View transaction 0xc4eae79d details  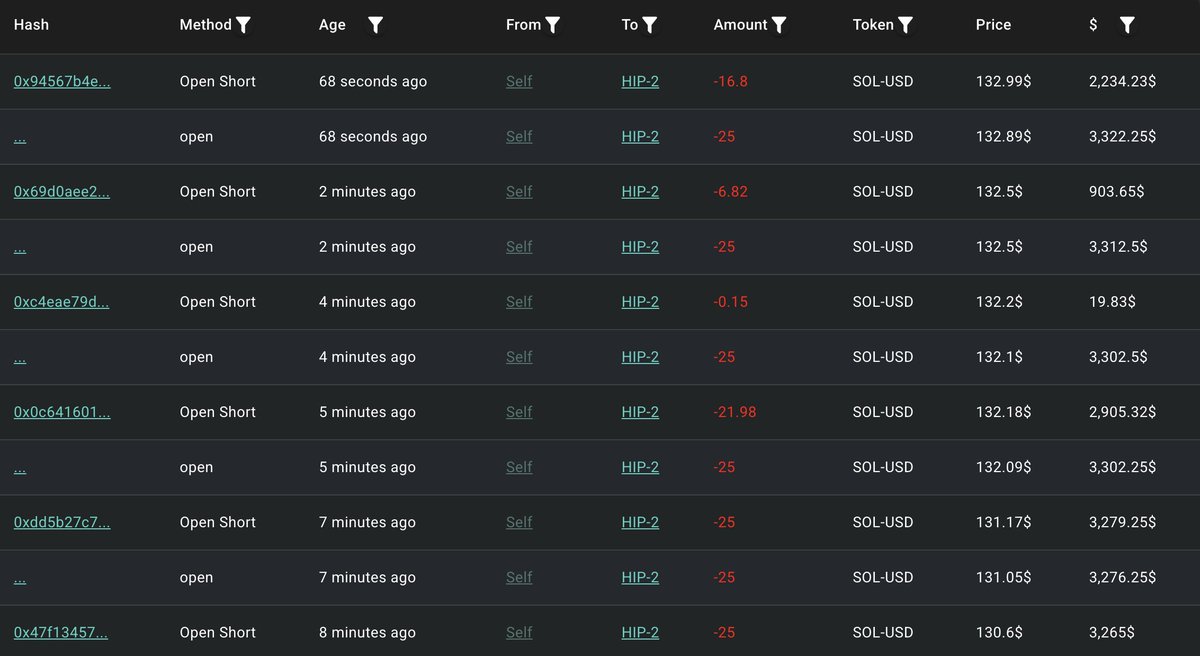point(62,302)
